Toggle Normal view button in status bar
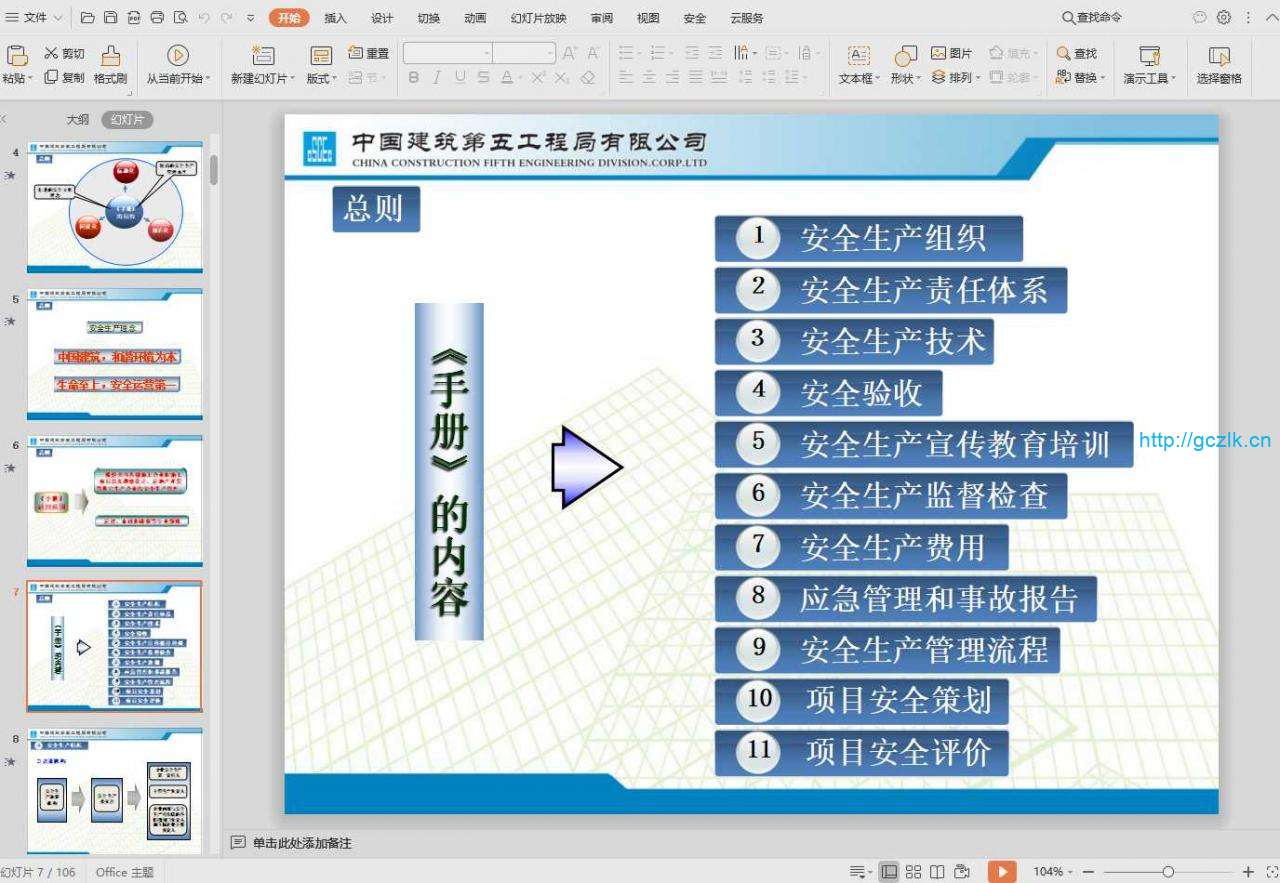This screenshot has width=1280, height=883. point(888,871)
